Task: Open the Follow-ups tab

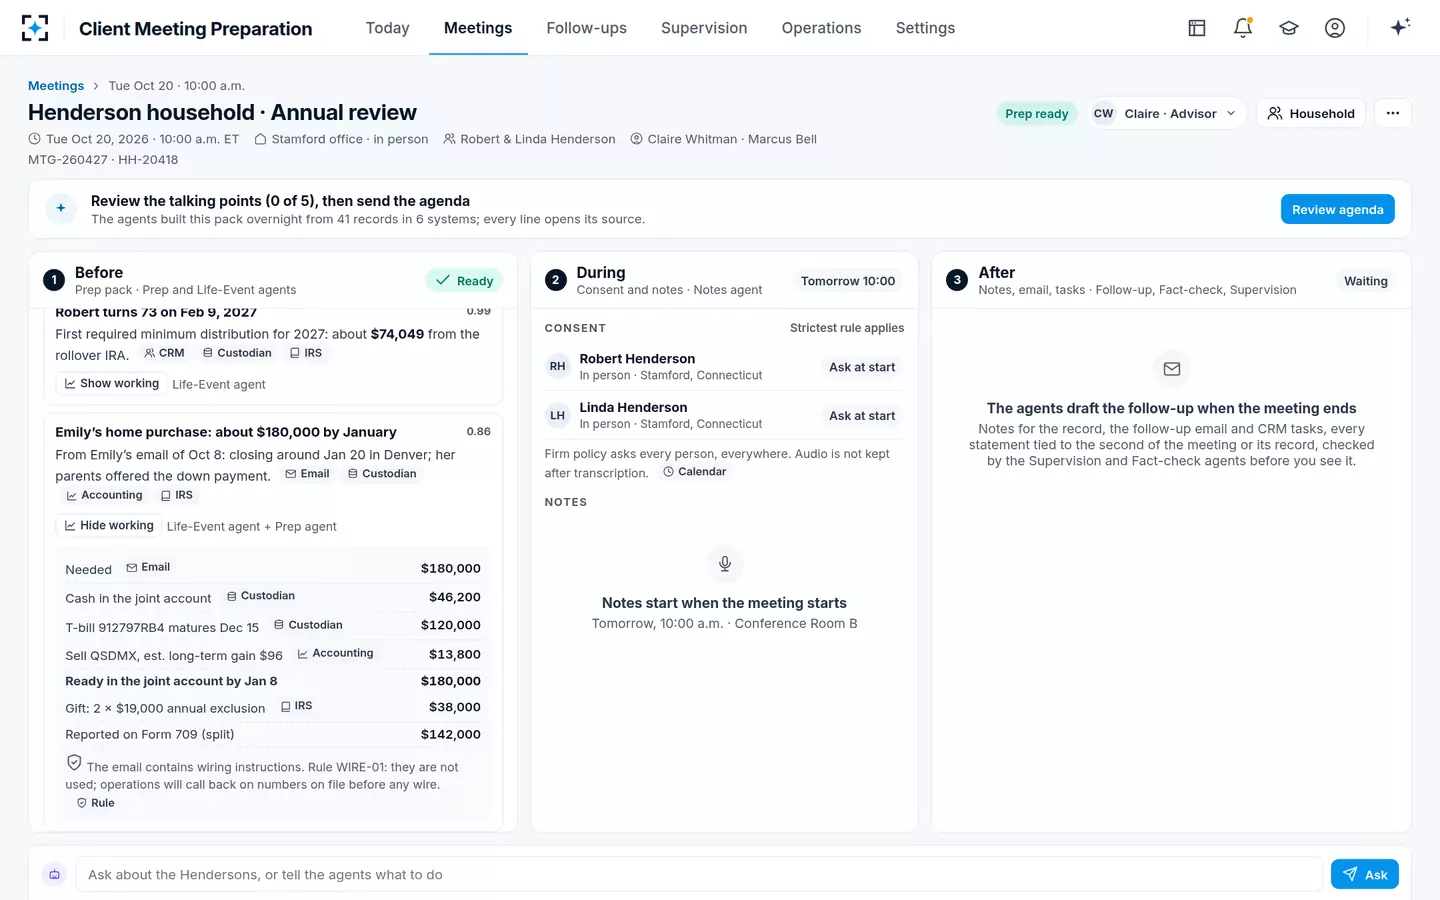Action: [587, 28]
